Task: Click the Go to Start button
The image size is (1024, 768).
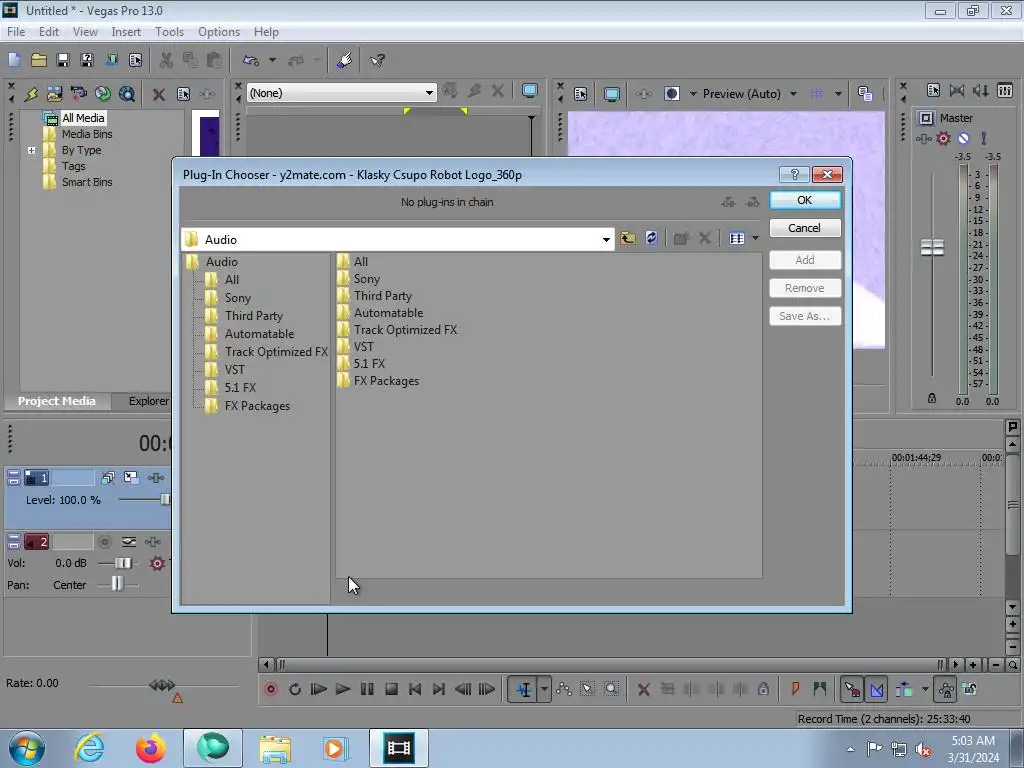Action: [x=415, y=689]
